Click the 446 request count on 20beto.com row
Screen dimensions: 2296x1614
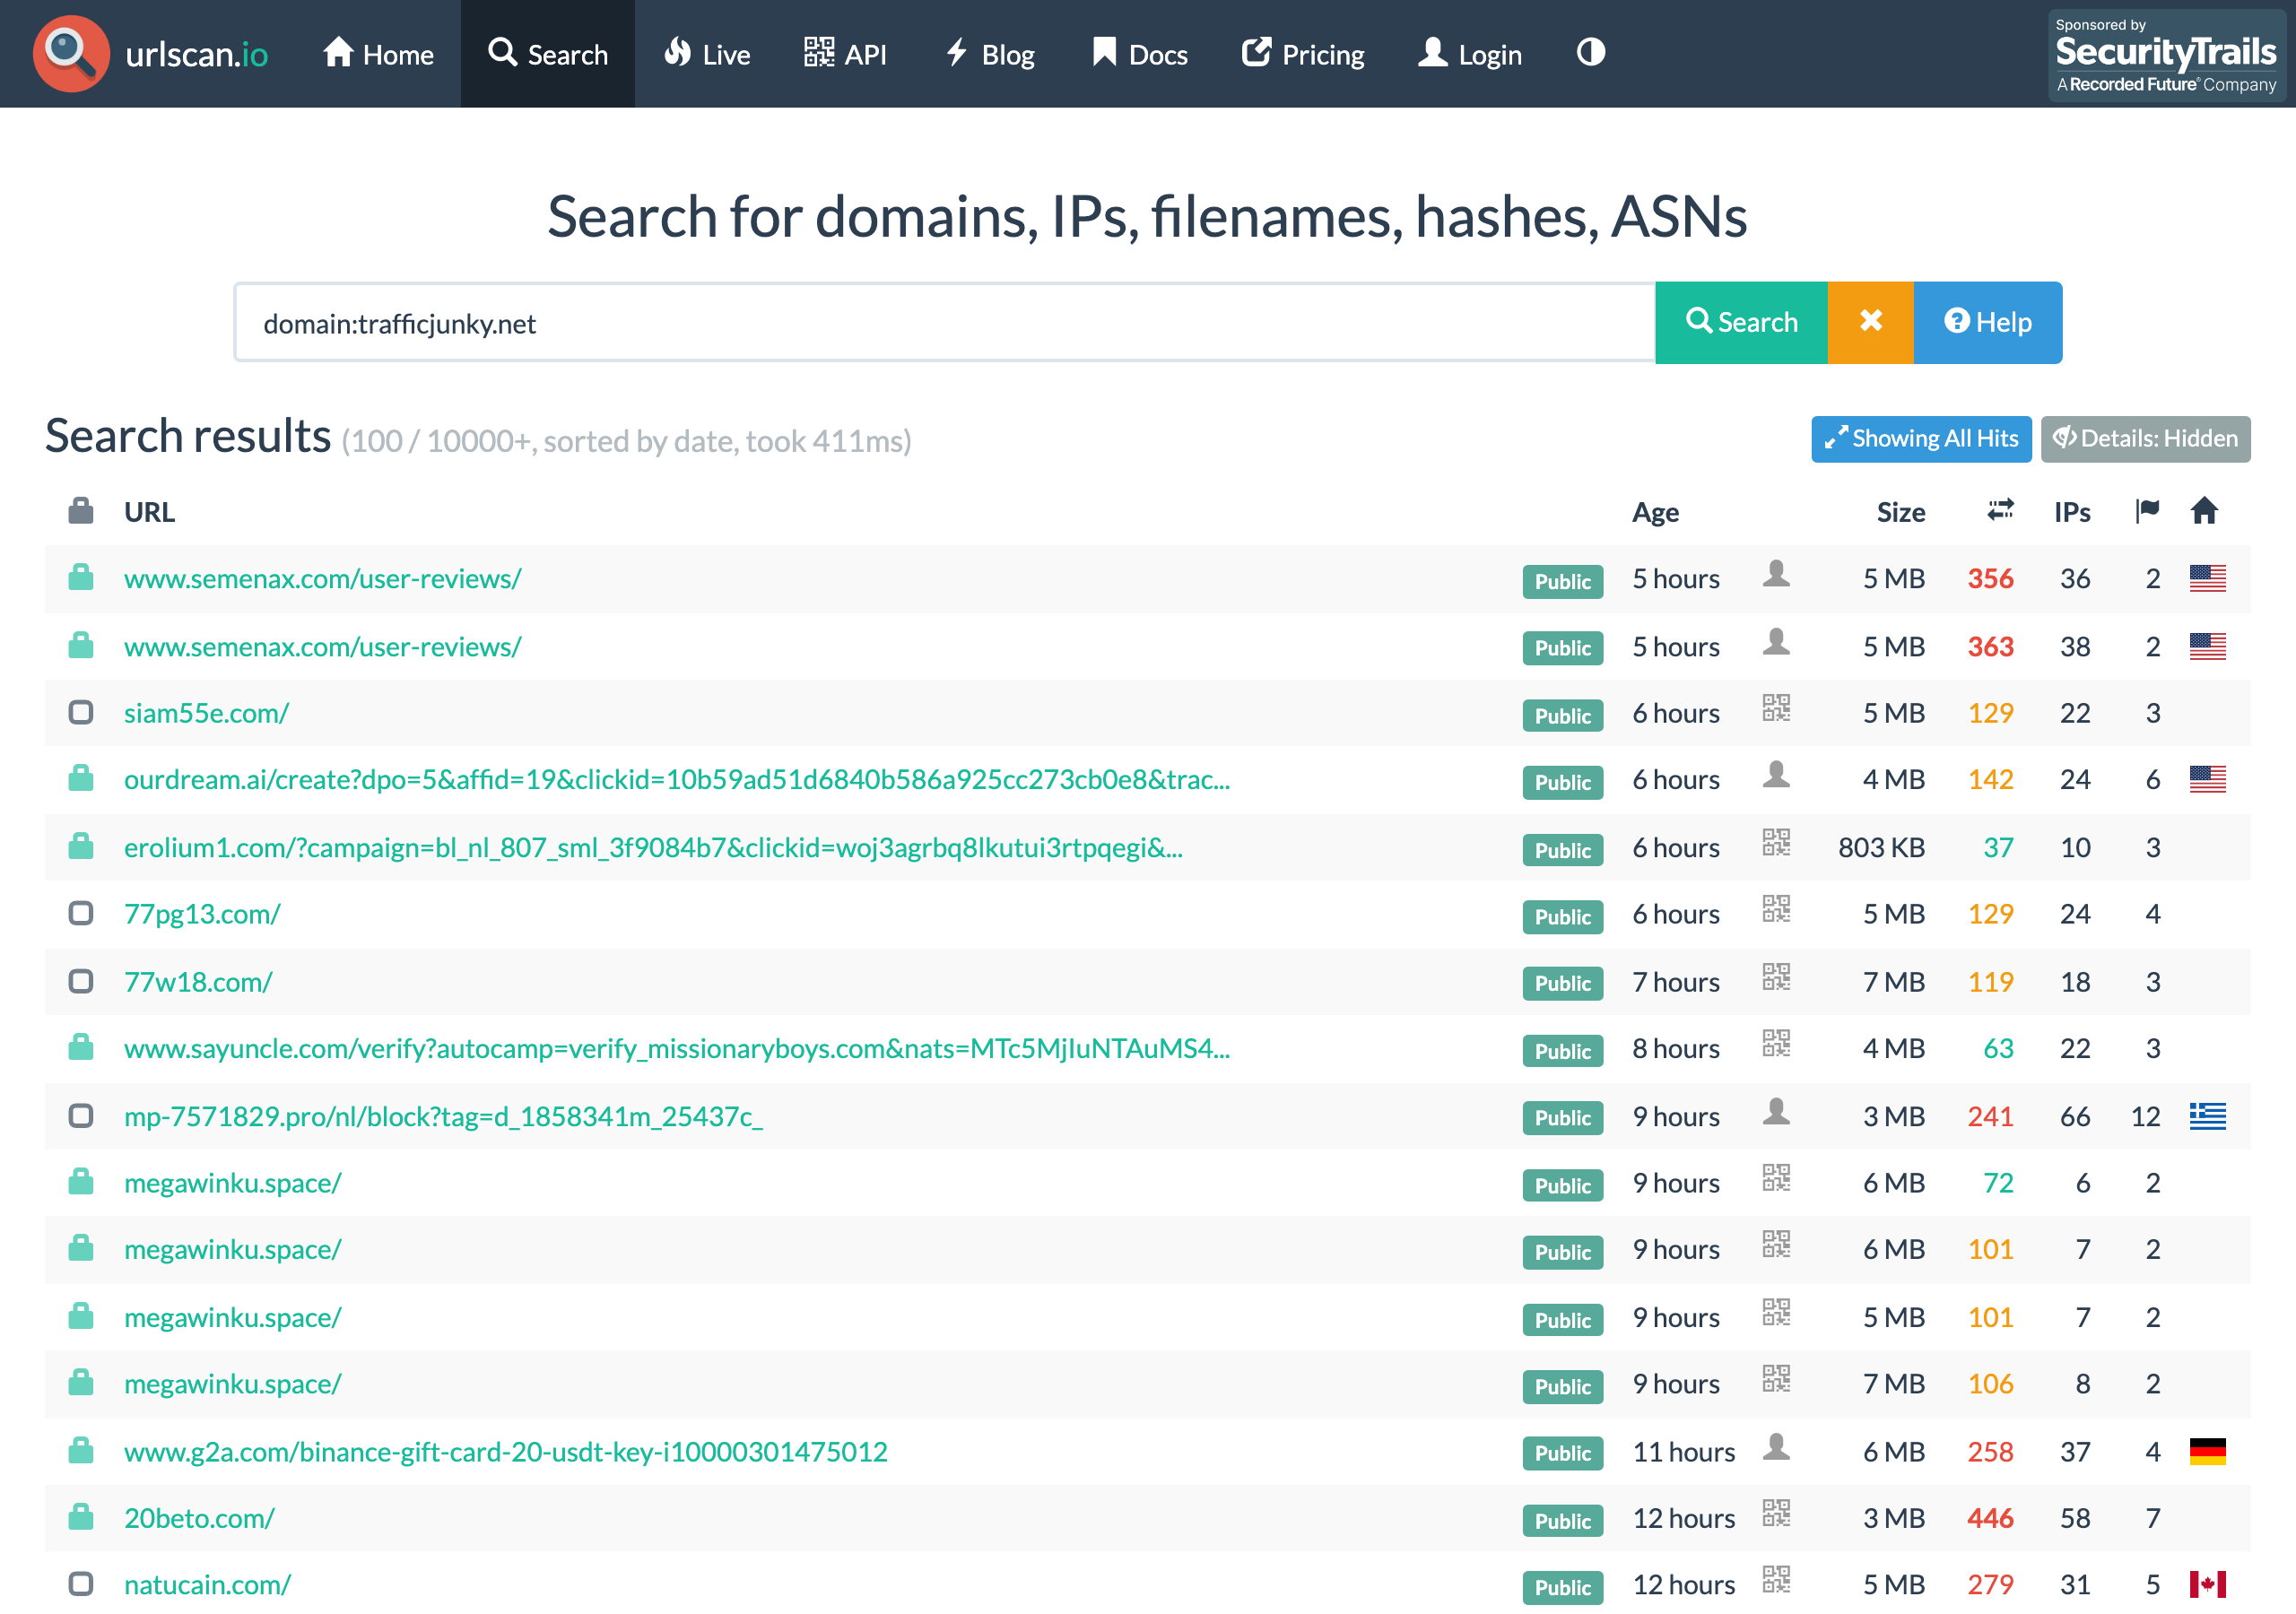click(x=1990, y=1519)
